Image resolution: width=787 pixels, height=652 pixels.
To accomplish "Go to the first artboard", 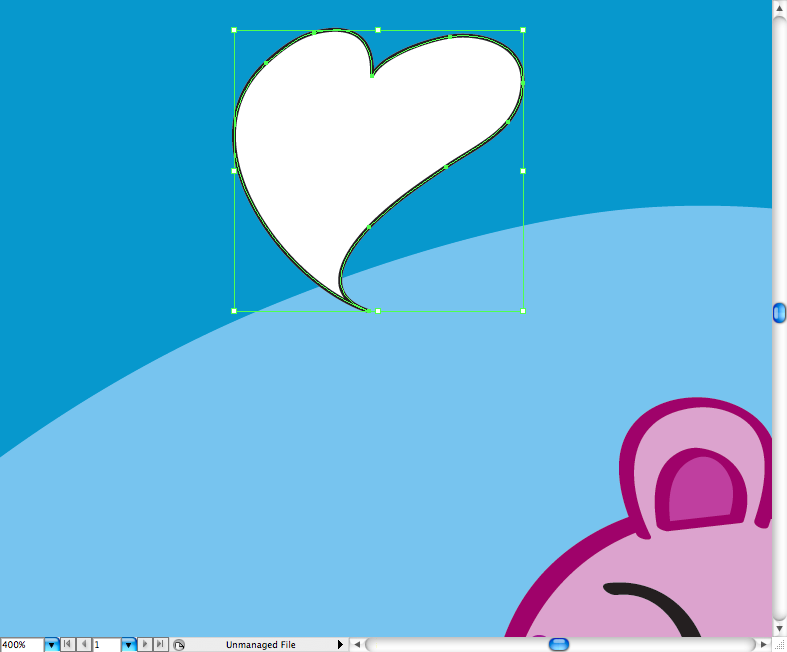I will [67, 645].
